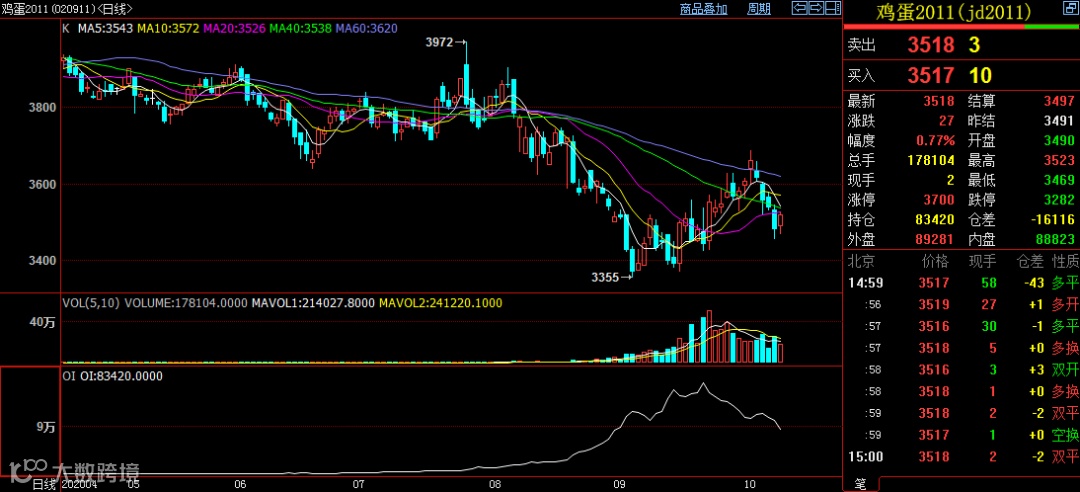
Task: Click the 幅度 value 0.77%
Action: pos(935,141)
